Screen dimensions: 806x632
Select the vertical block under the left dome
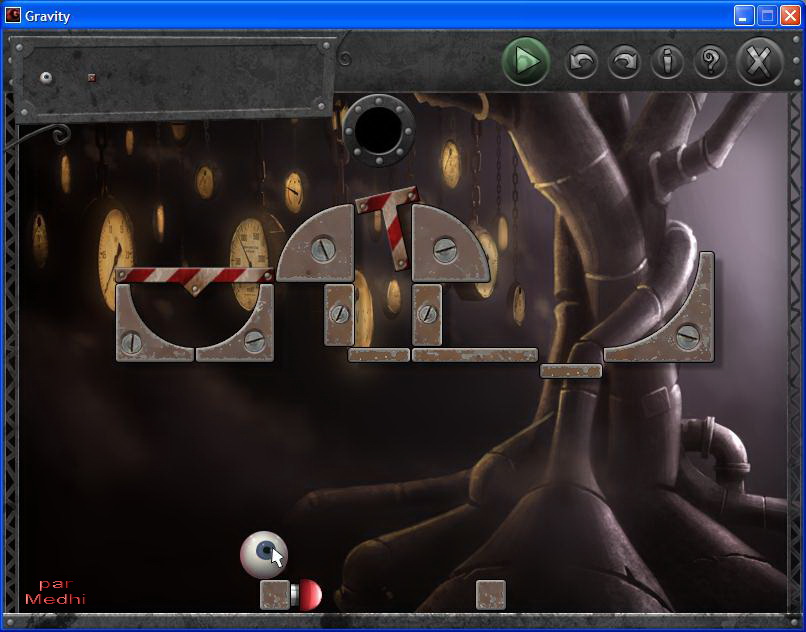point(339,315)
